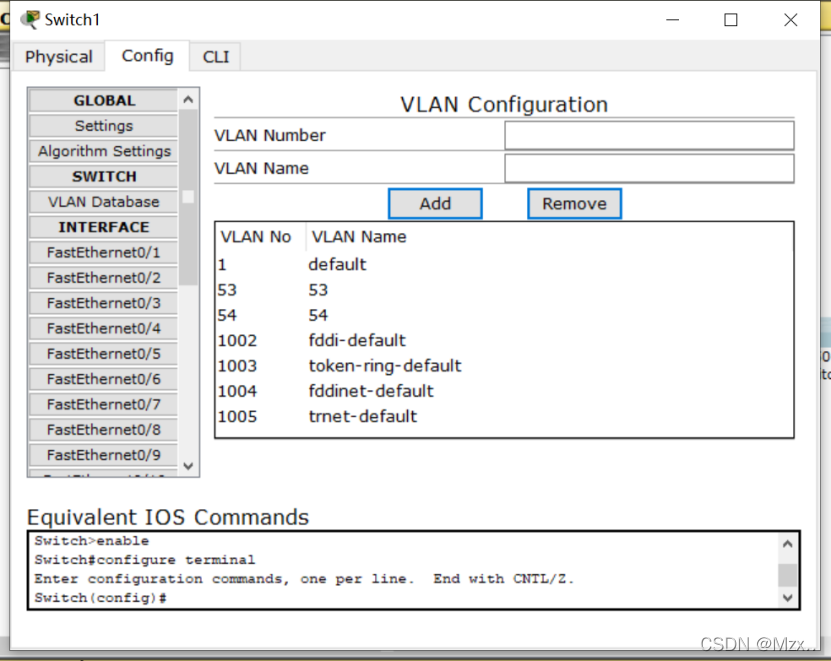Select FastEthernet0/9 interface
This screenshot has width=831, height=661.
[x=104, y=455]
